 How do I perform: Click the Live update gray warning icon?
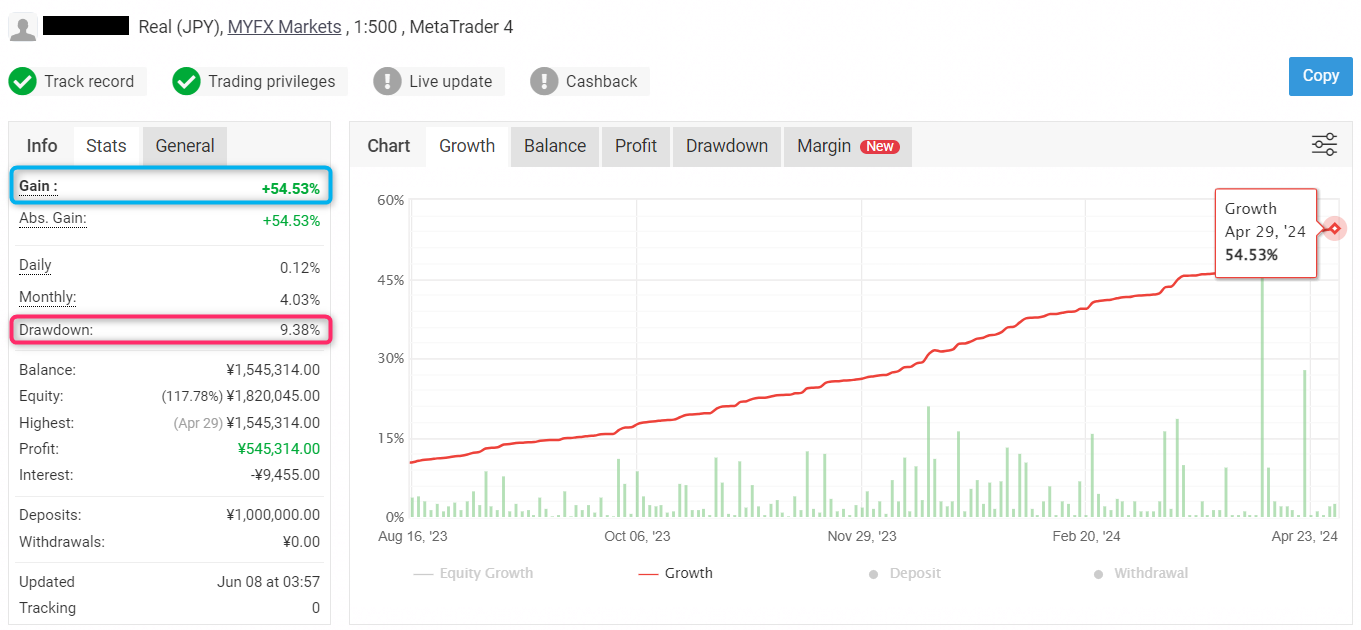[x=387, y=82]
